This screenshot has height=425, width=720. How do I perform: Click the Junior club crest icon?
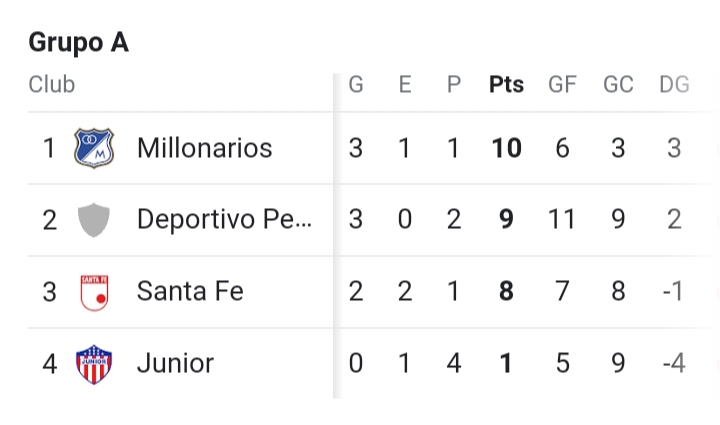click(94, 362)
